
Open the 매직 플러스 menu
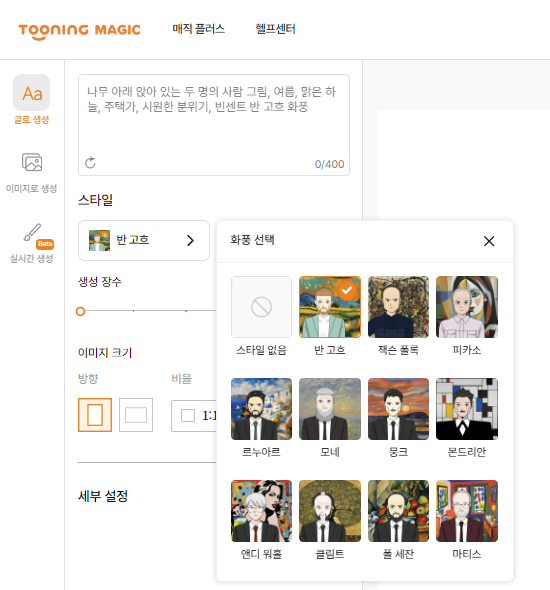(x=199, y=29)
